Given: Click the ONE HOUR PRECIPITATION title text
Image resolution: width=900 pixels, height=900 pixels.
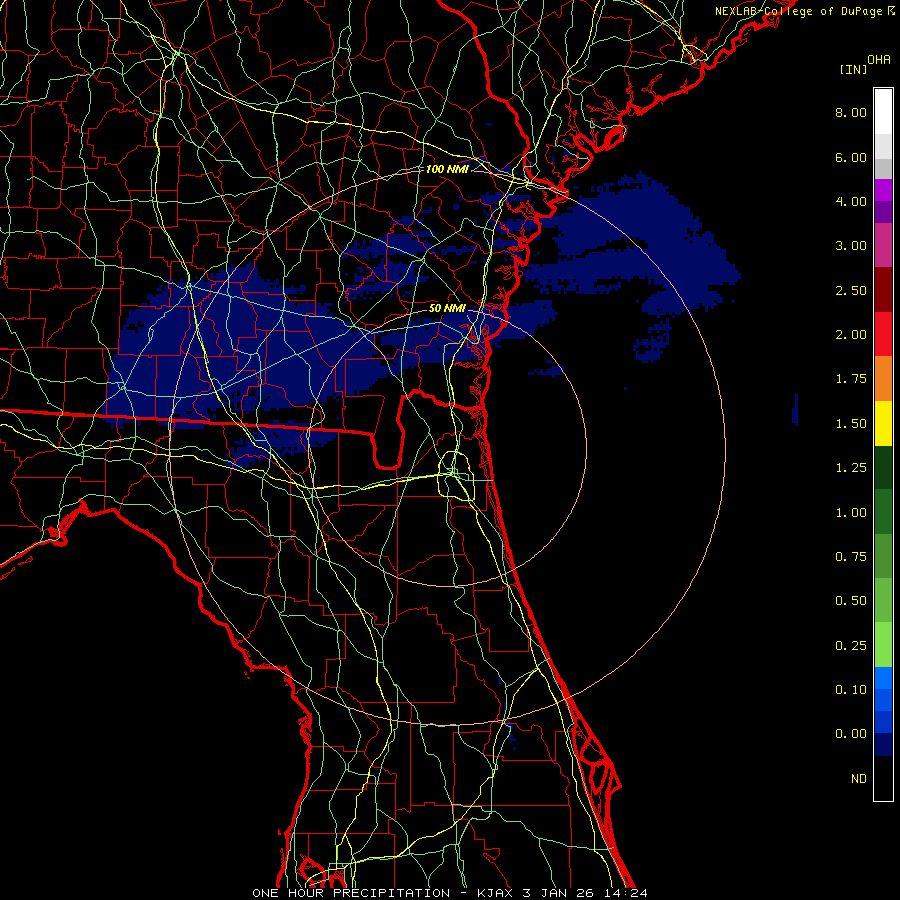Looking at the screenshot, I should click(351, 893).
